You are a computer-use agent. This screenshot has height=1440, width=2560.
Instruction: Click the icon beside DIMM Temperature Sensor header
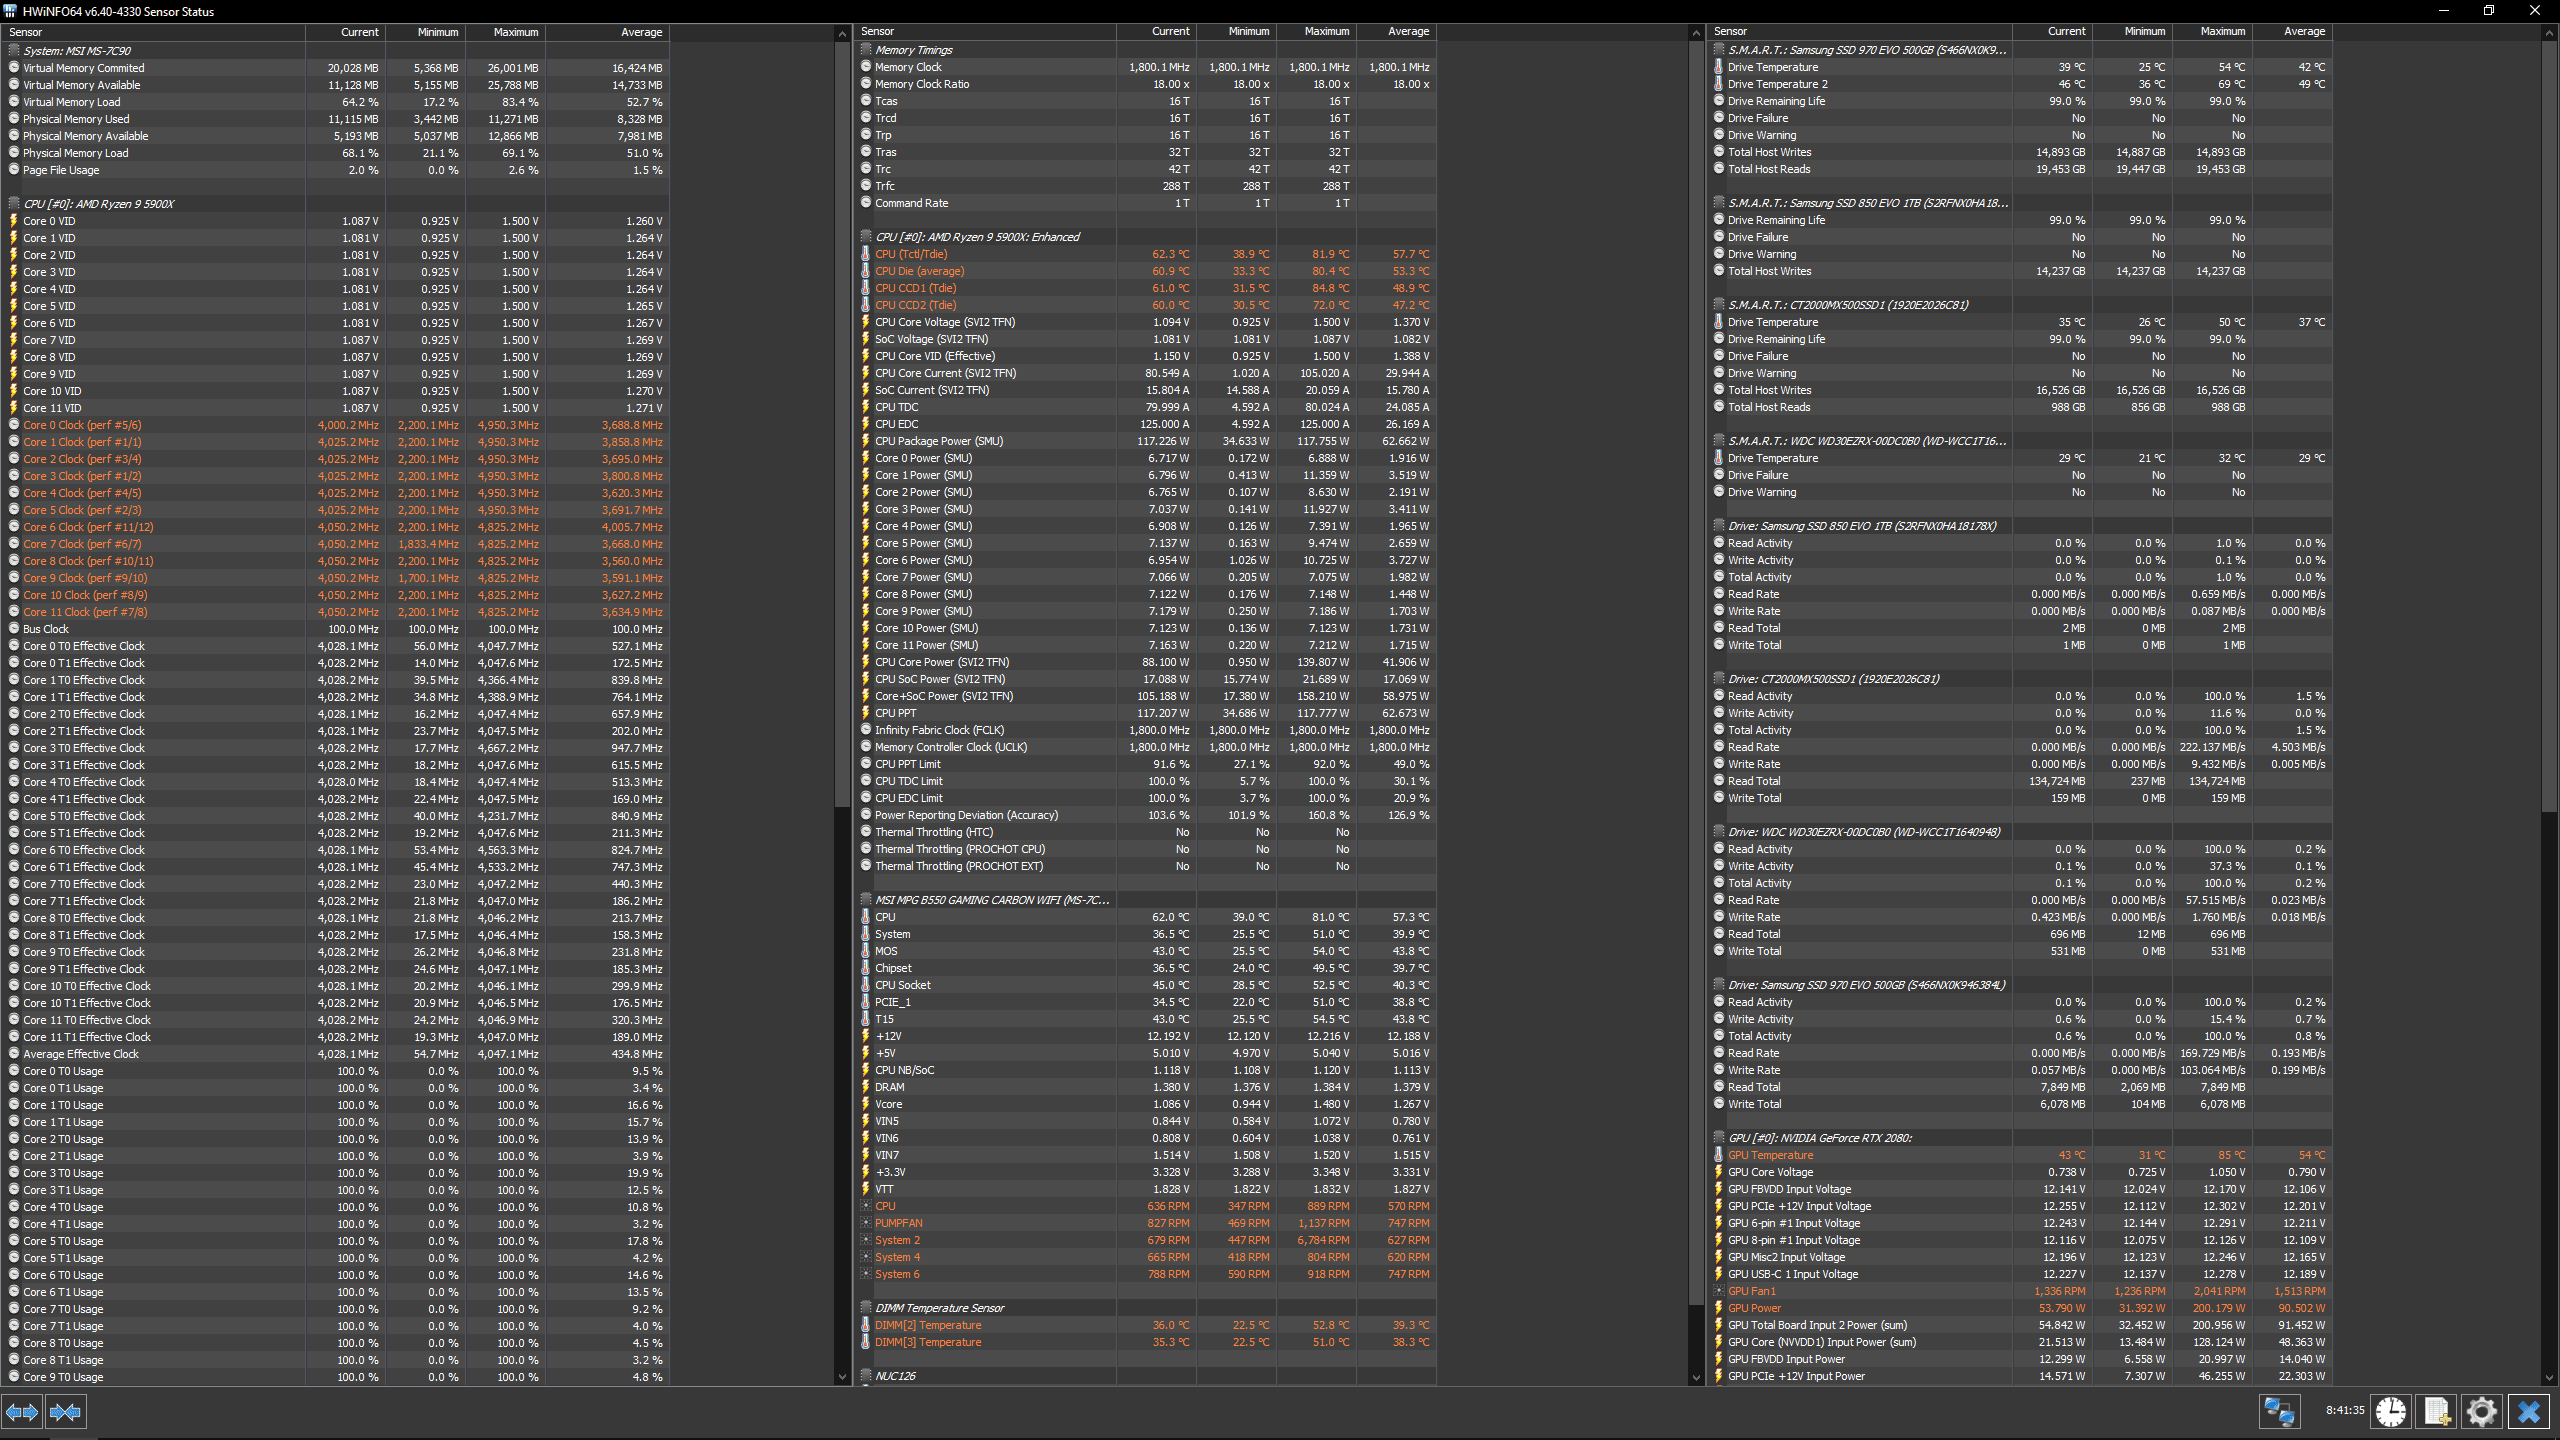866,1308
